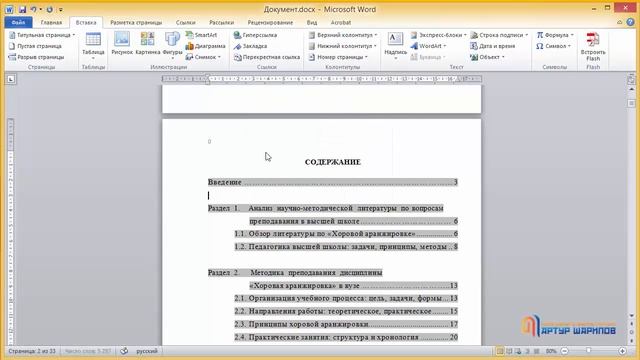Open the Картинка clip art tool
Image resolution: width=640 pixels, height=360 pixels.
147,44
